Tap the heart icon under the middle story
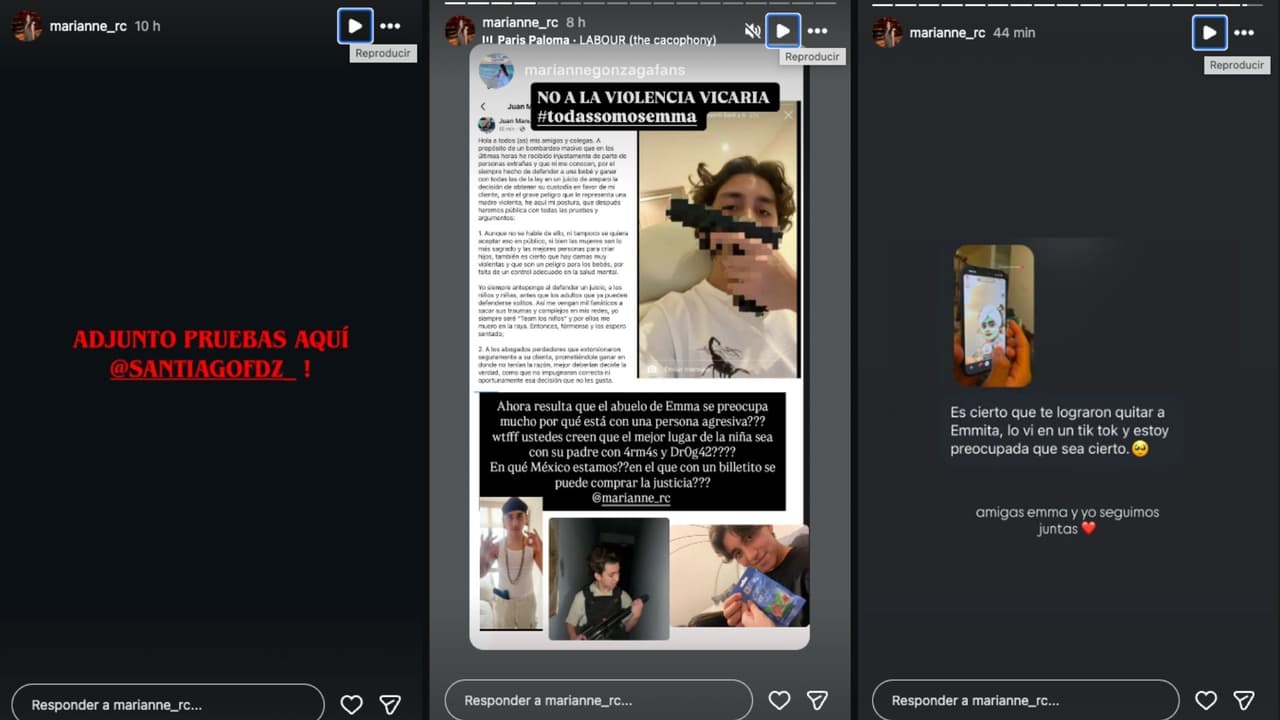 [779, 700]
